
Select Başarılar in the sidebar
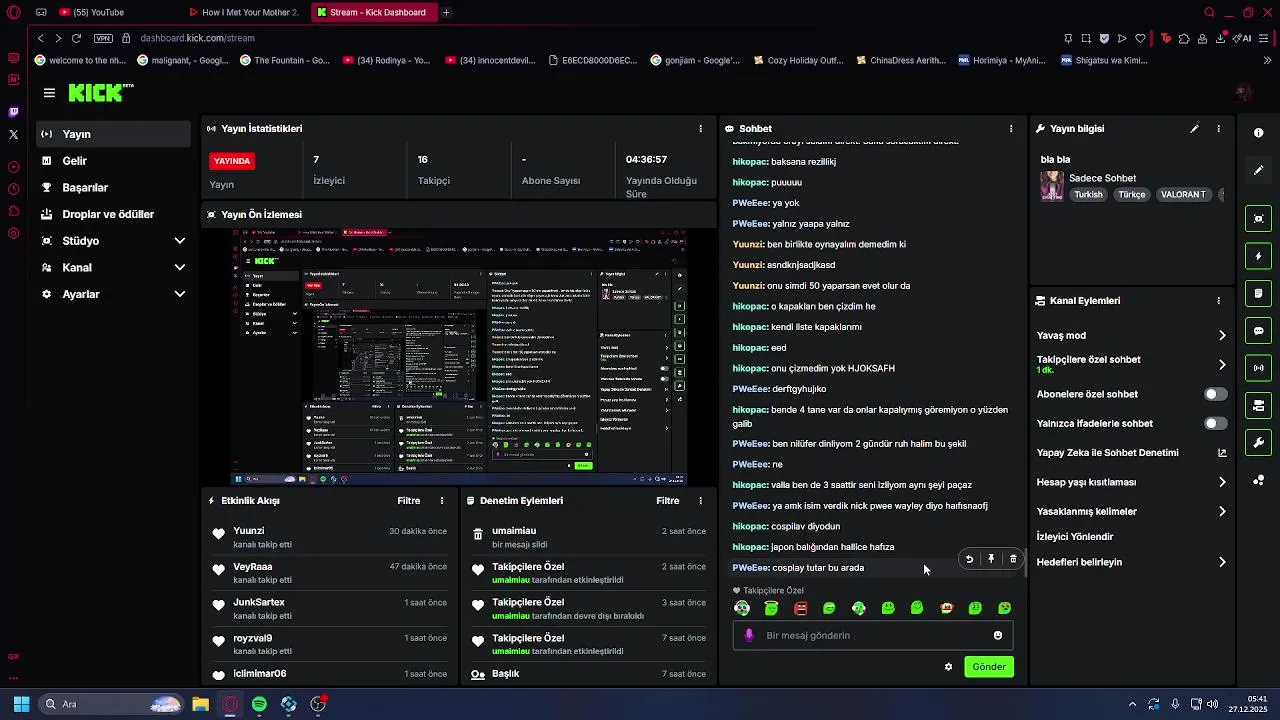pyautogui.click(x=114, y=188)
